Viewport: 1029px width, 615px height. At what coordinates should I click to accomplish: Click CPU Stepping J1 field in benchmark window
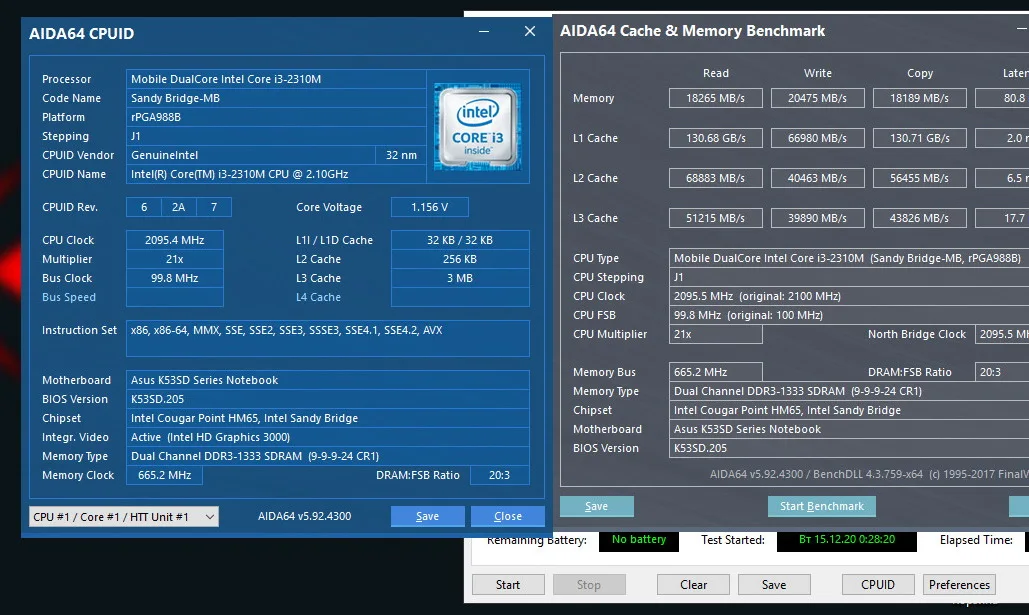tap(849, 277)
